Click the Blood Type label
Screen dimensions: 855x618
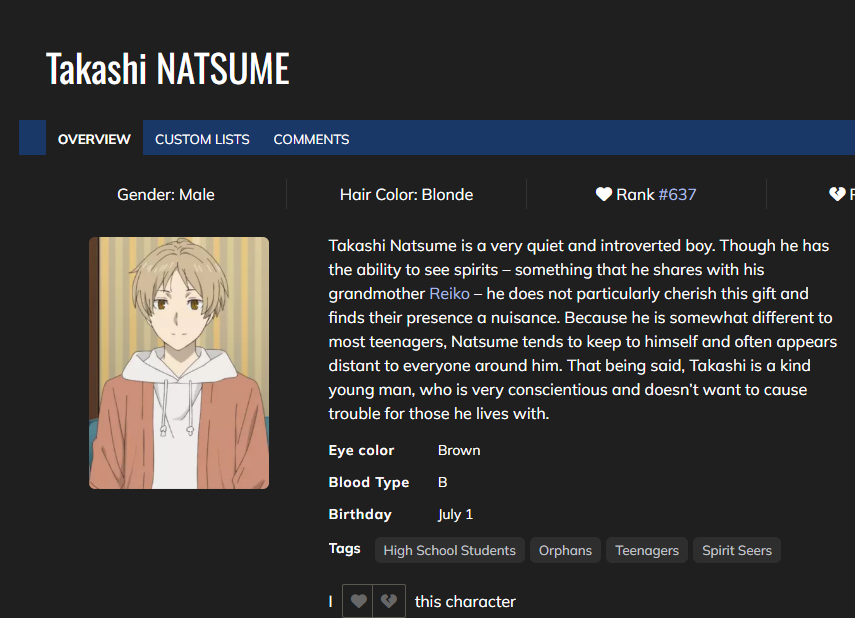(368, 482)
